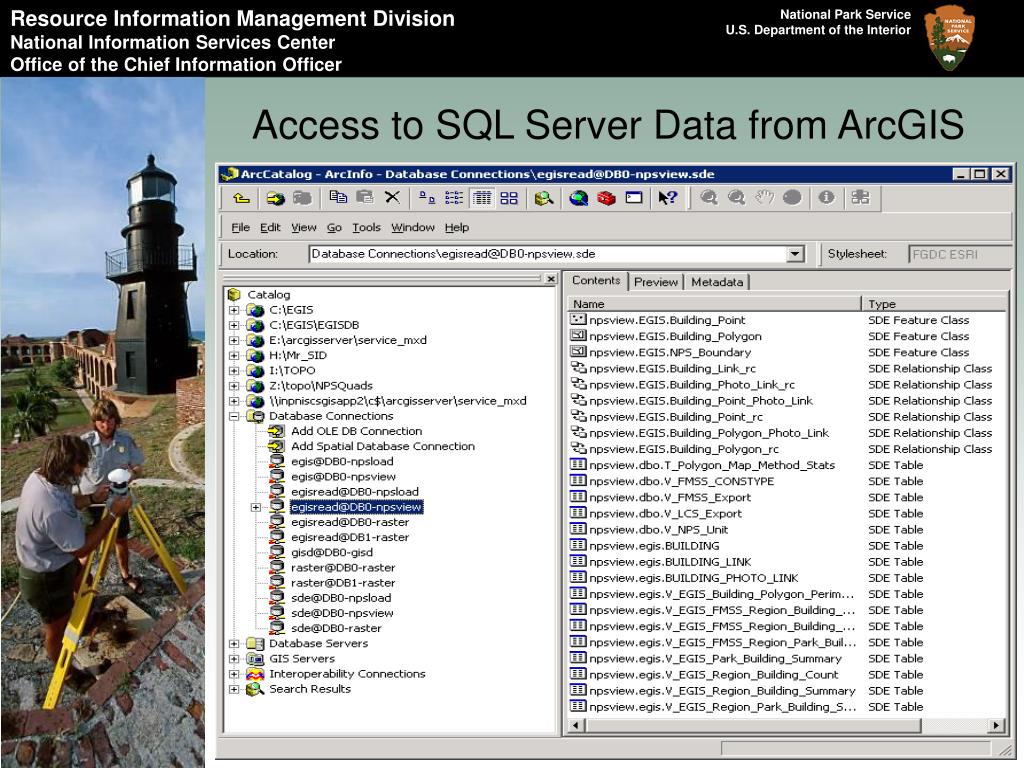The width and height of the screenshot is (1024, 768).
Task: Open the Help menu
Action: pos(457,227)
